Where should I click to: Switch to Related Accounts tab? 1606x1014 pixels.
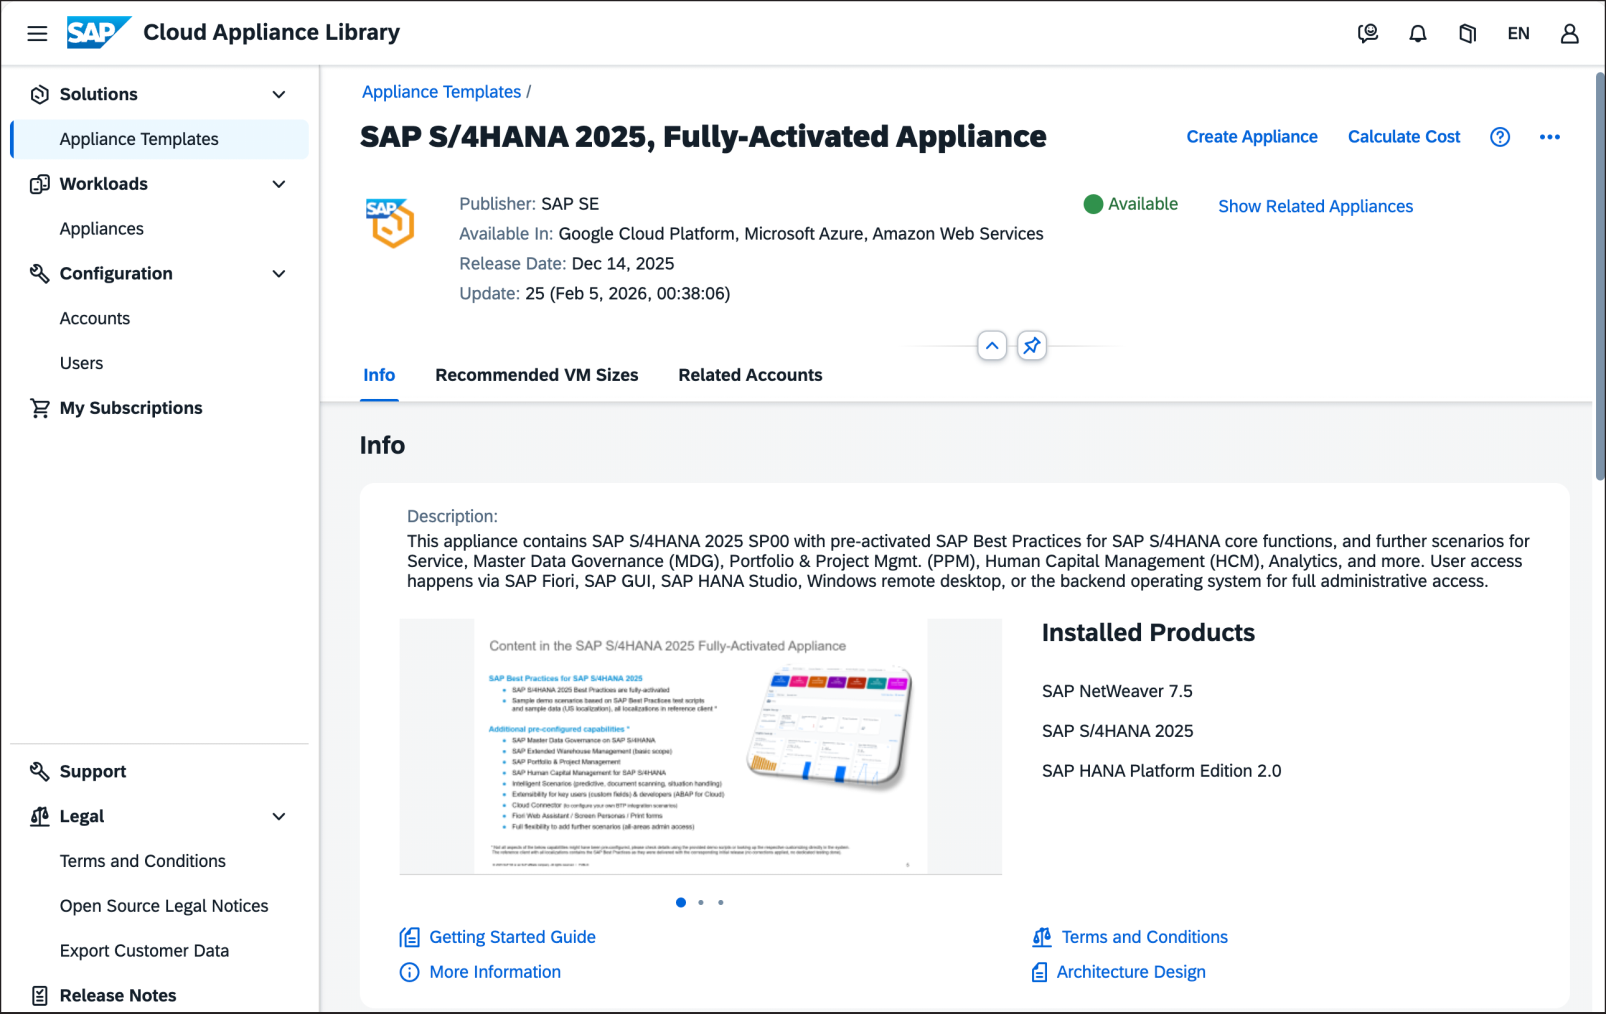[750, 375]
